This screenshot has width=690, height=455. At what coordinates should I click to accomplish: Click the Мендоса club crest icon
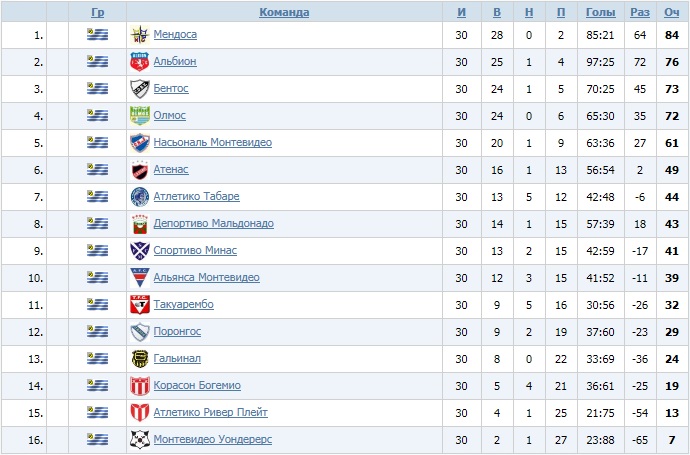coord(139,35)
